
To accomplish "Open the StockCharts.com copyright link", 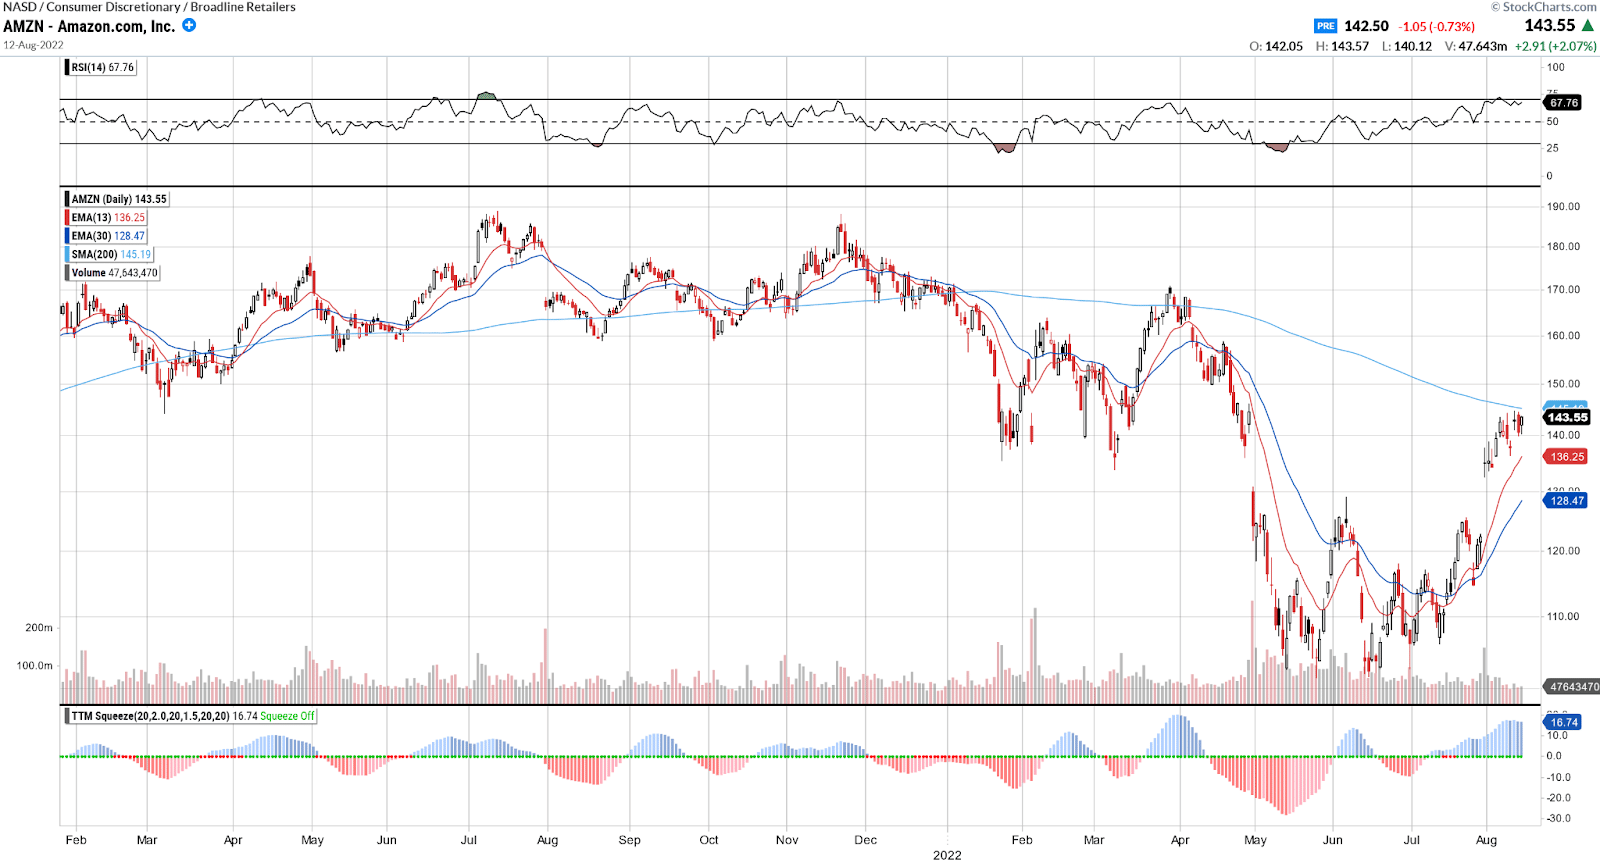I will [1544, 7].
